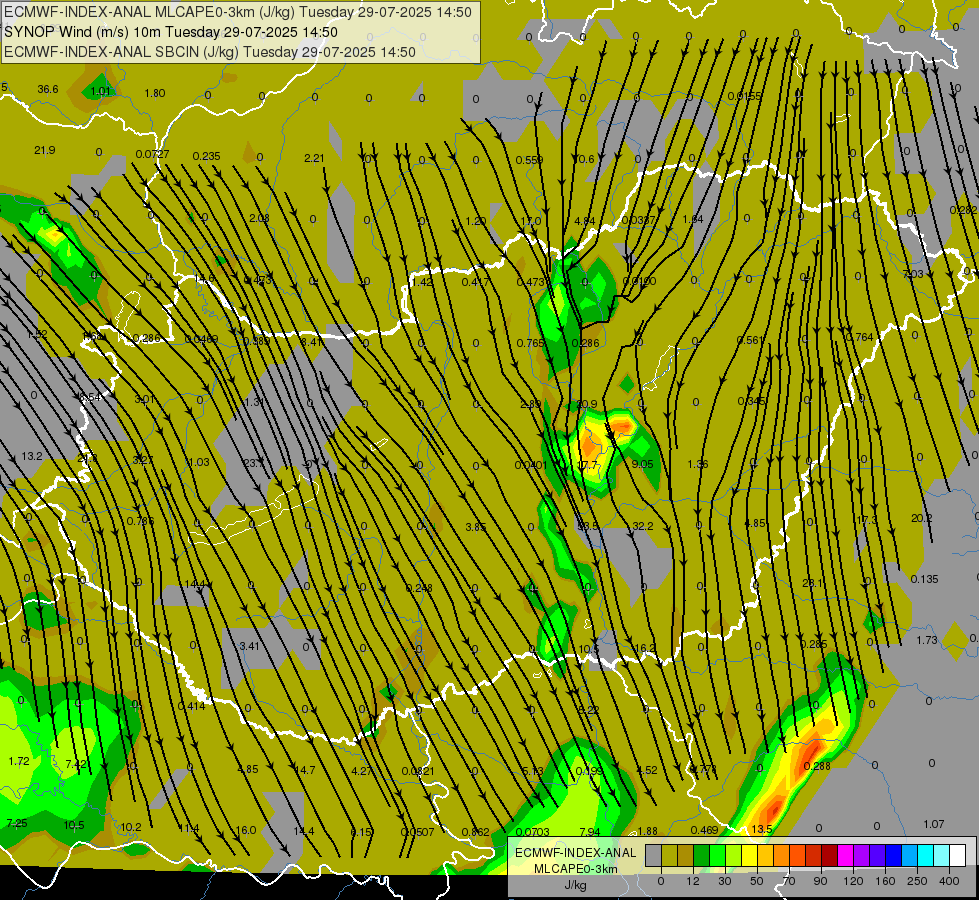Click the map value '2.21'
This screenshot has width=979, height=900.
314,158
